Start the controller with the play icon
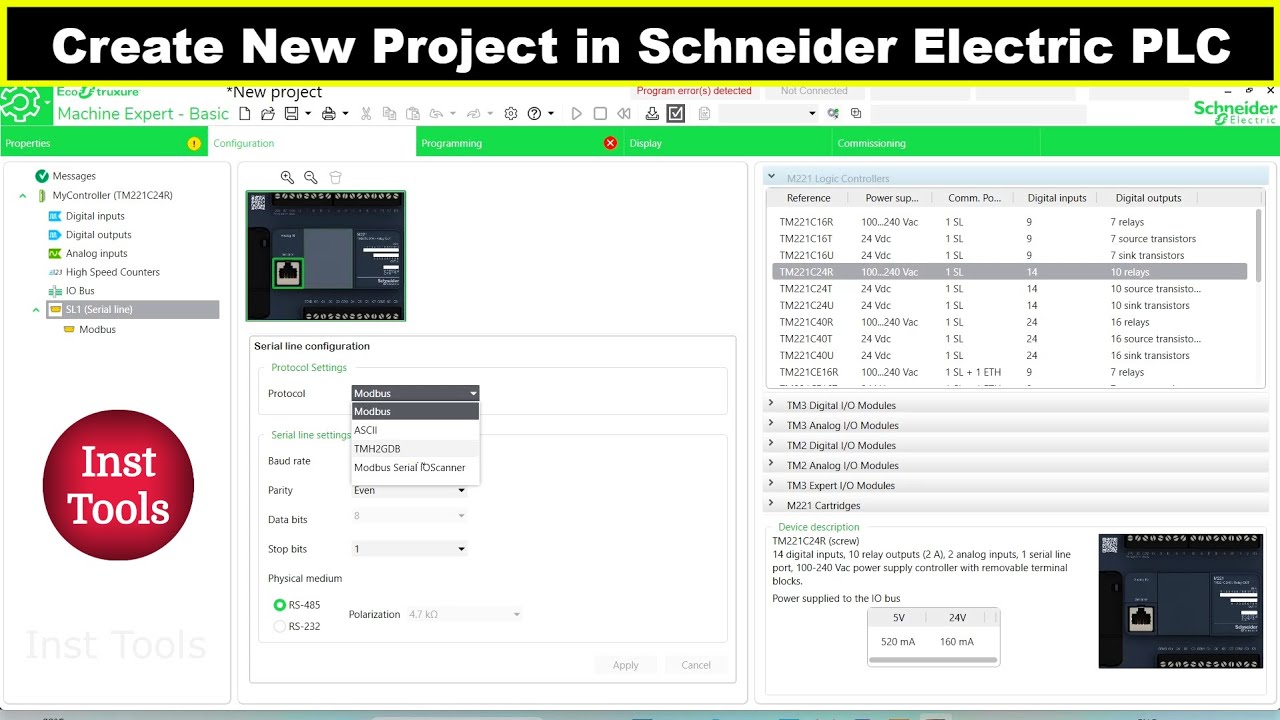 [x=576, y=114]
